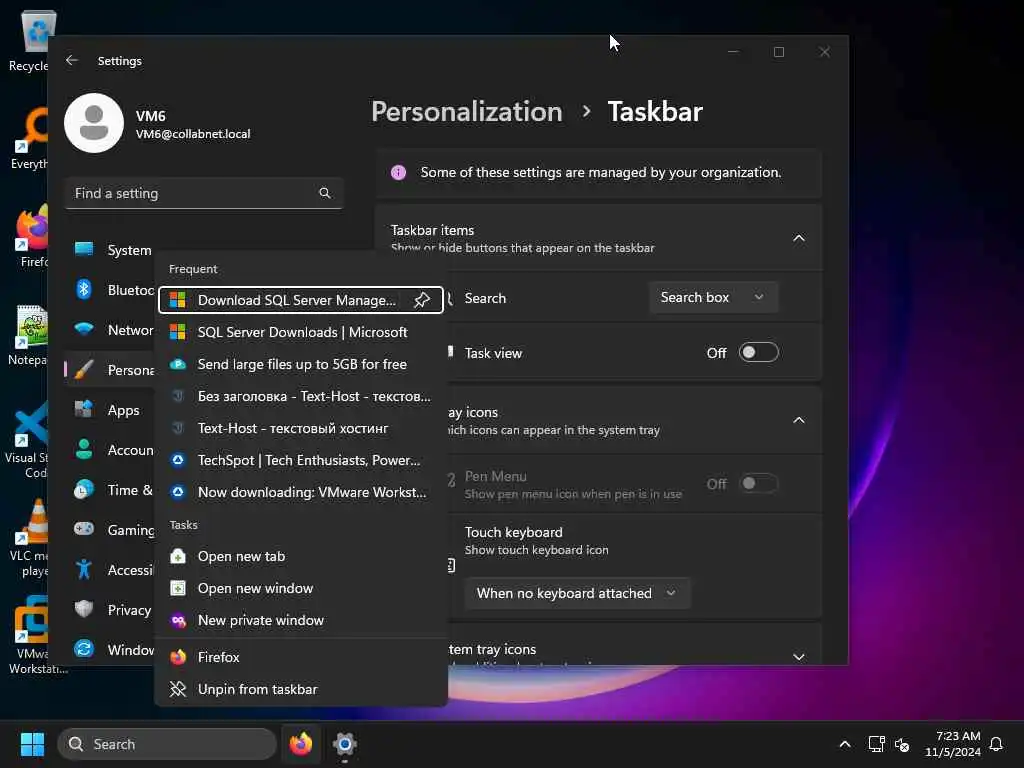This screenshot has height=768, width=1024.
Task: Open the Search box dropdown
Action: 713,297
